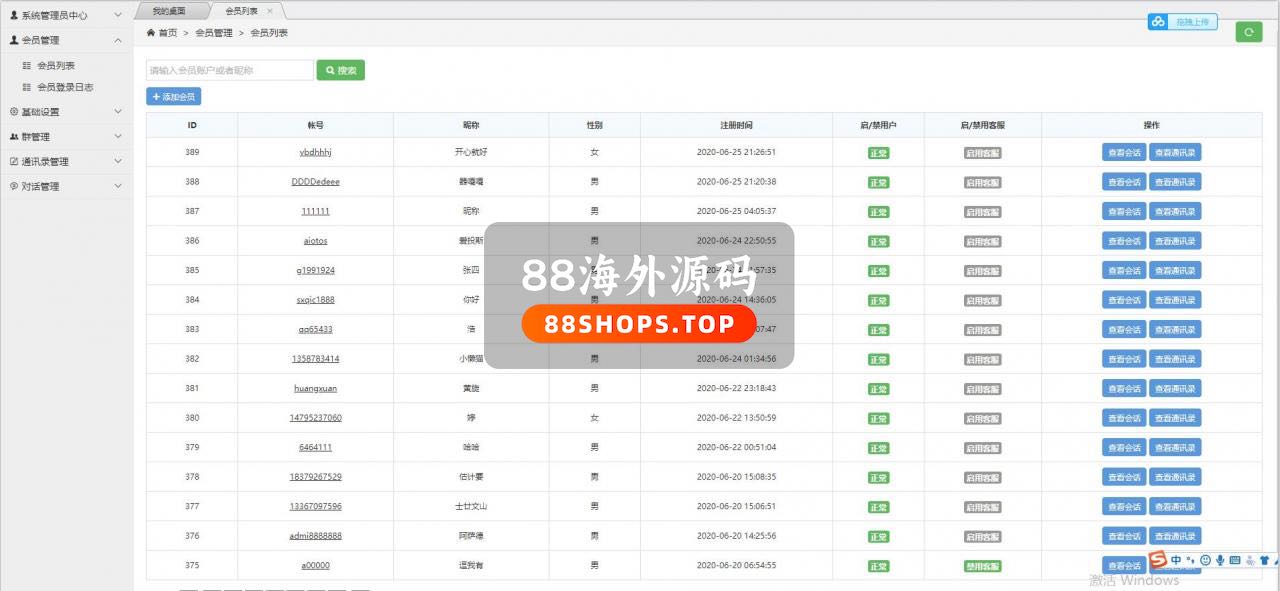Open the Sogou input emoji smiley icon
Screen dimensions: 1280x591
point(1206,560)
